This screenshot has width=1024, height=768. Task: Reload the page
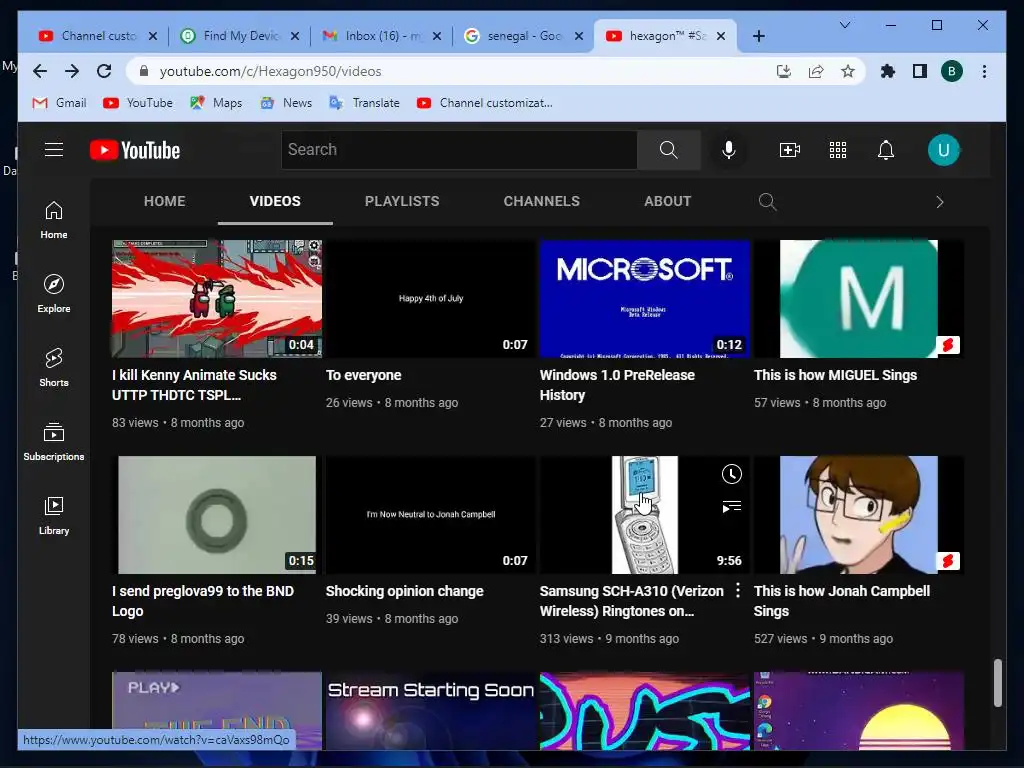(104, 71)
